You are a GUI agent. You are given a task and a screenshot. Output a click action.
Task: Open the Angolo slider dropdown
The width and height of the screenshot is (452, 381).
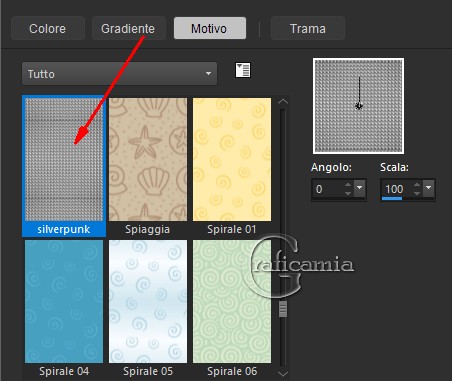(360, 188)
